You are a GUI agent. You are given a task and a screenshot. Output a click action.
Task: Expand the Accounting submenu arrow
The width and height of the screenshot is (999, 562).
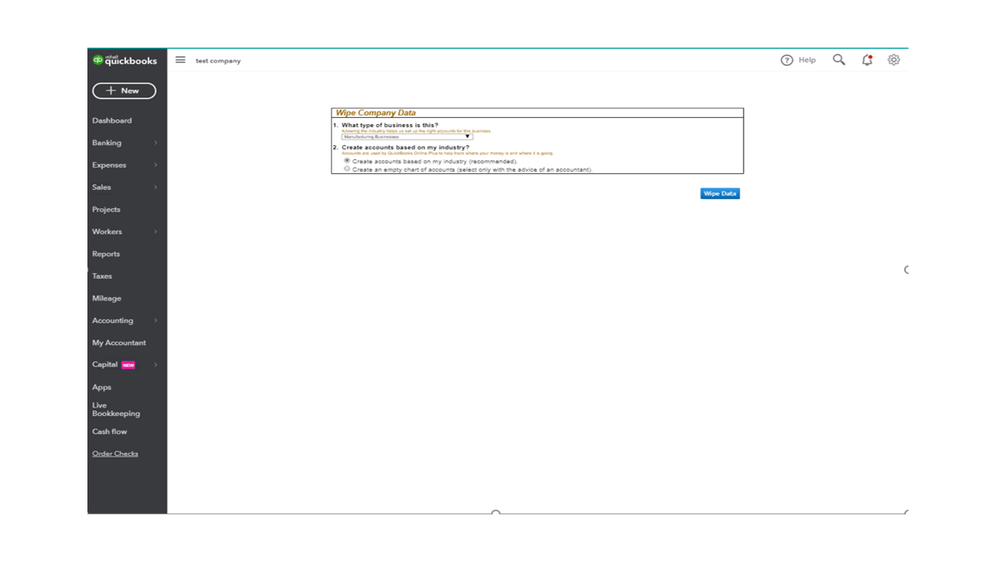click(155, 321)
